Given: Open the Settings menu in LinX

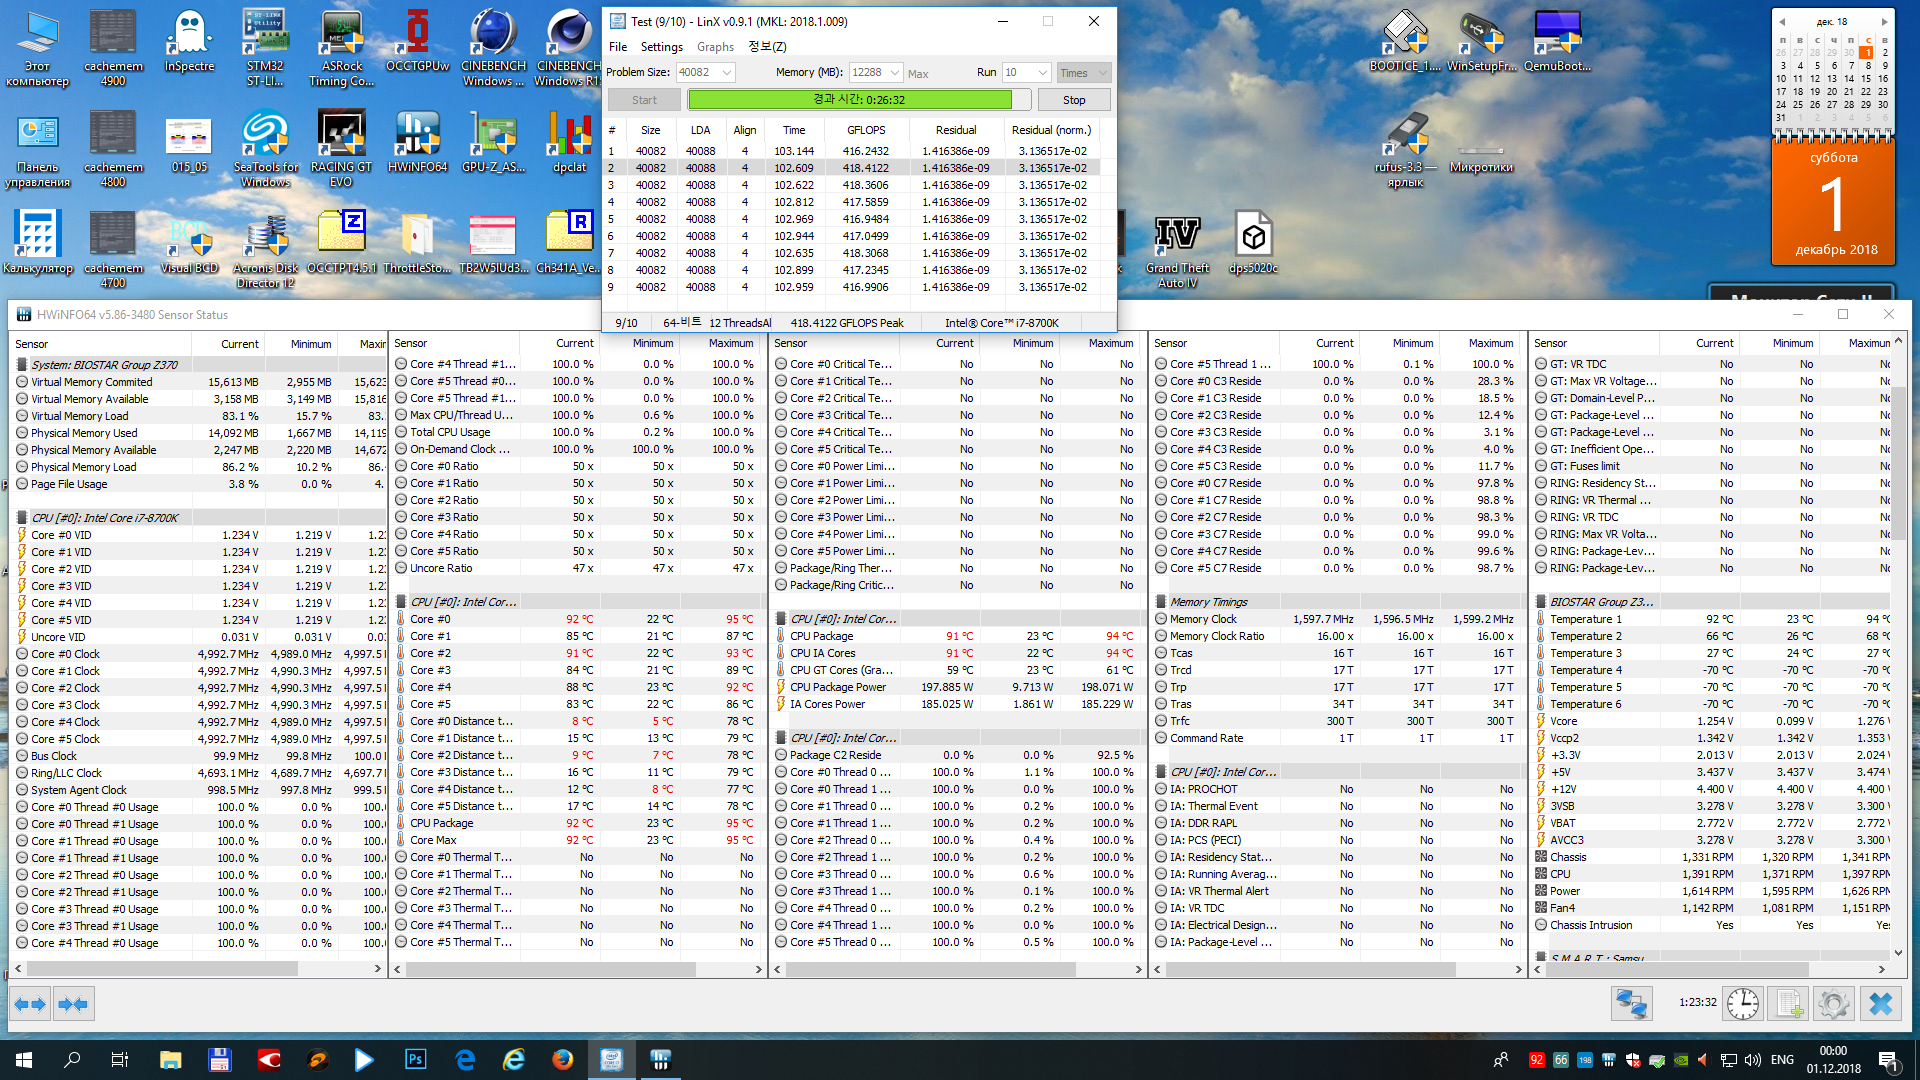Looking at the screenshot, I should pyautogui.click(x=661, y=47).
